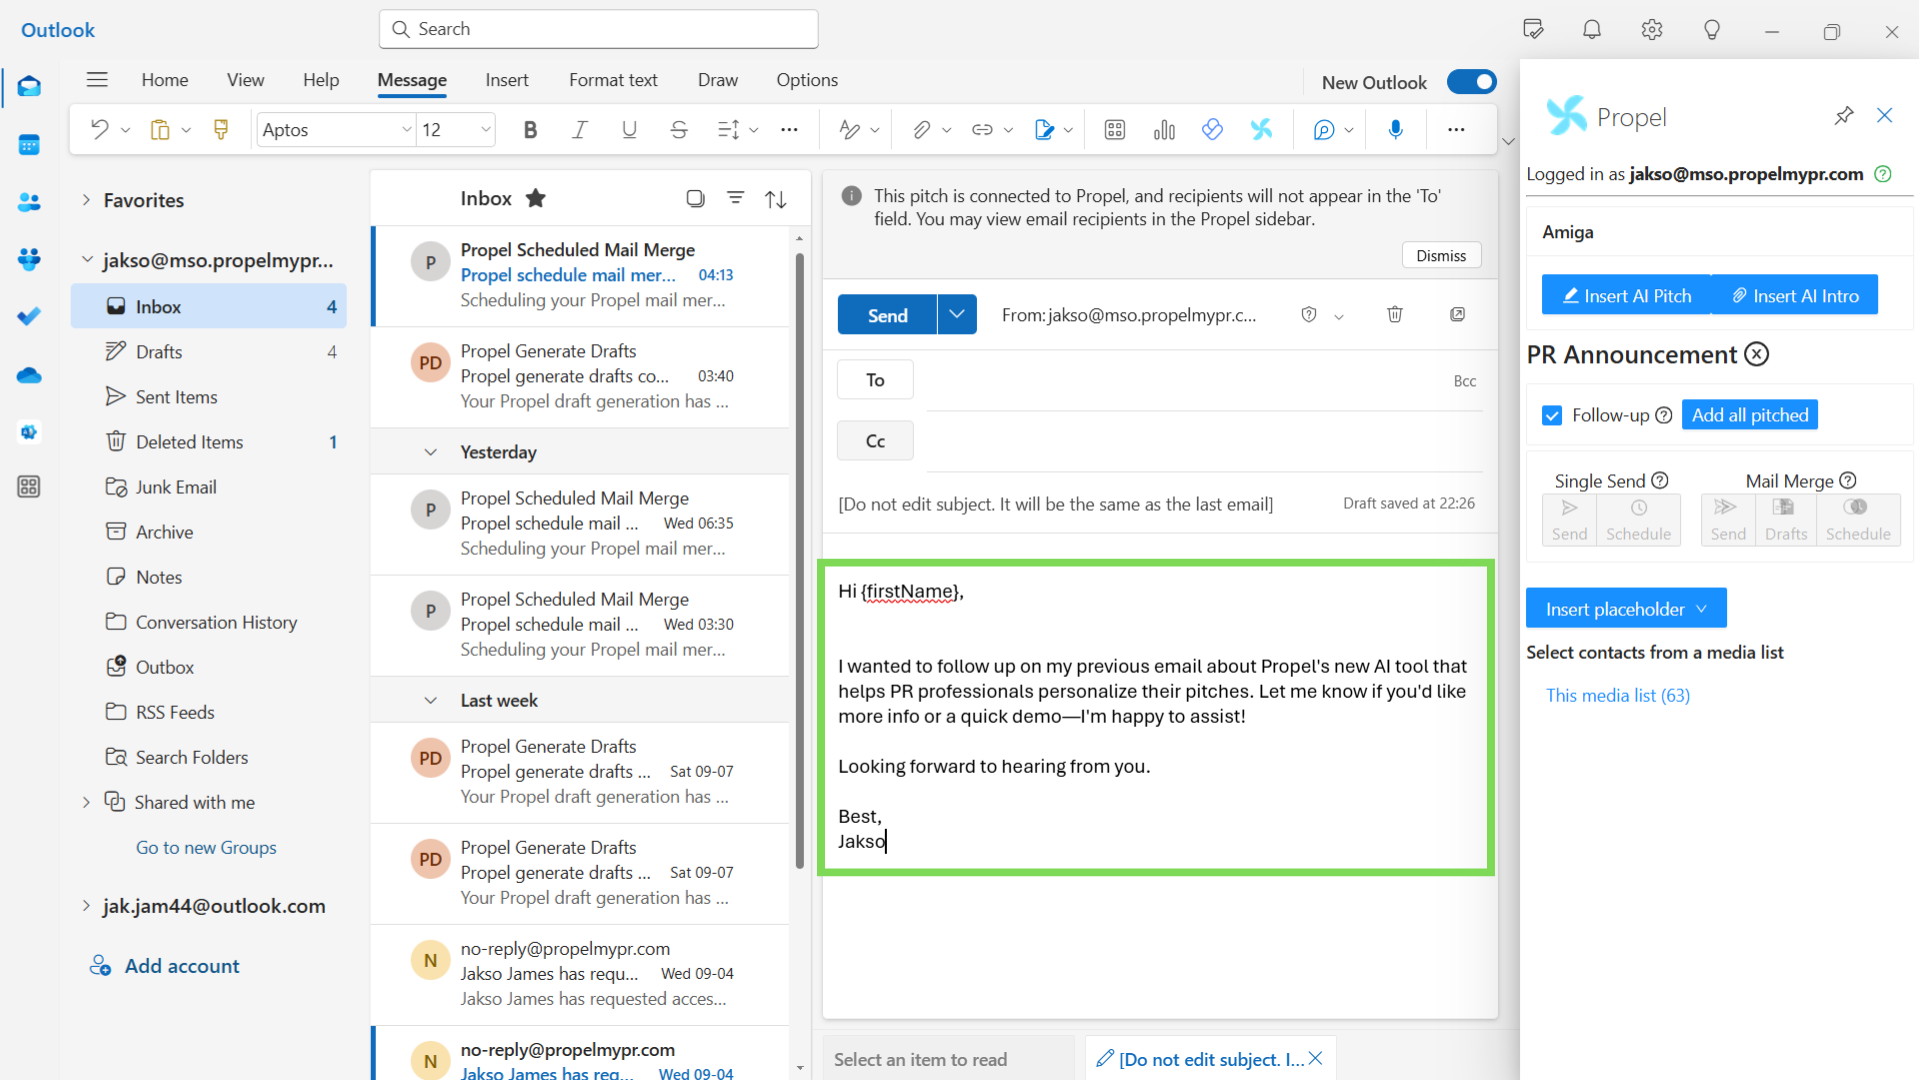Image resolution: width=1920 pixels, height=1080 pixels.
Task: Toggle the Inbox favorite star
Action: [536, 198]
